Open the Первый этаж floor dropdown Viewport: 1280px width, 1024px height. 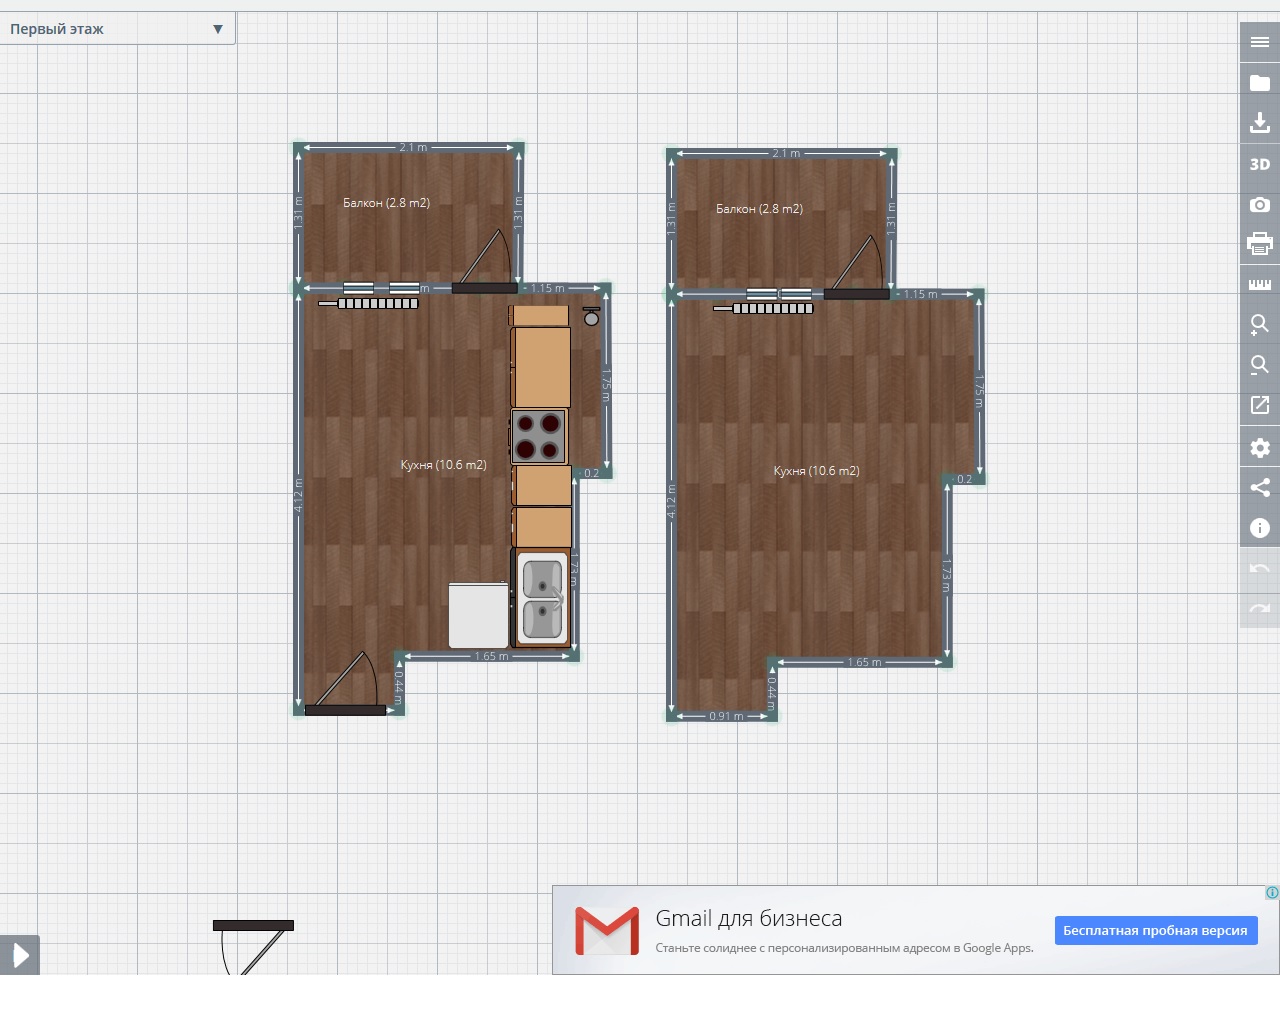click(x=117, y=29)
